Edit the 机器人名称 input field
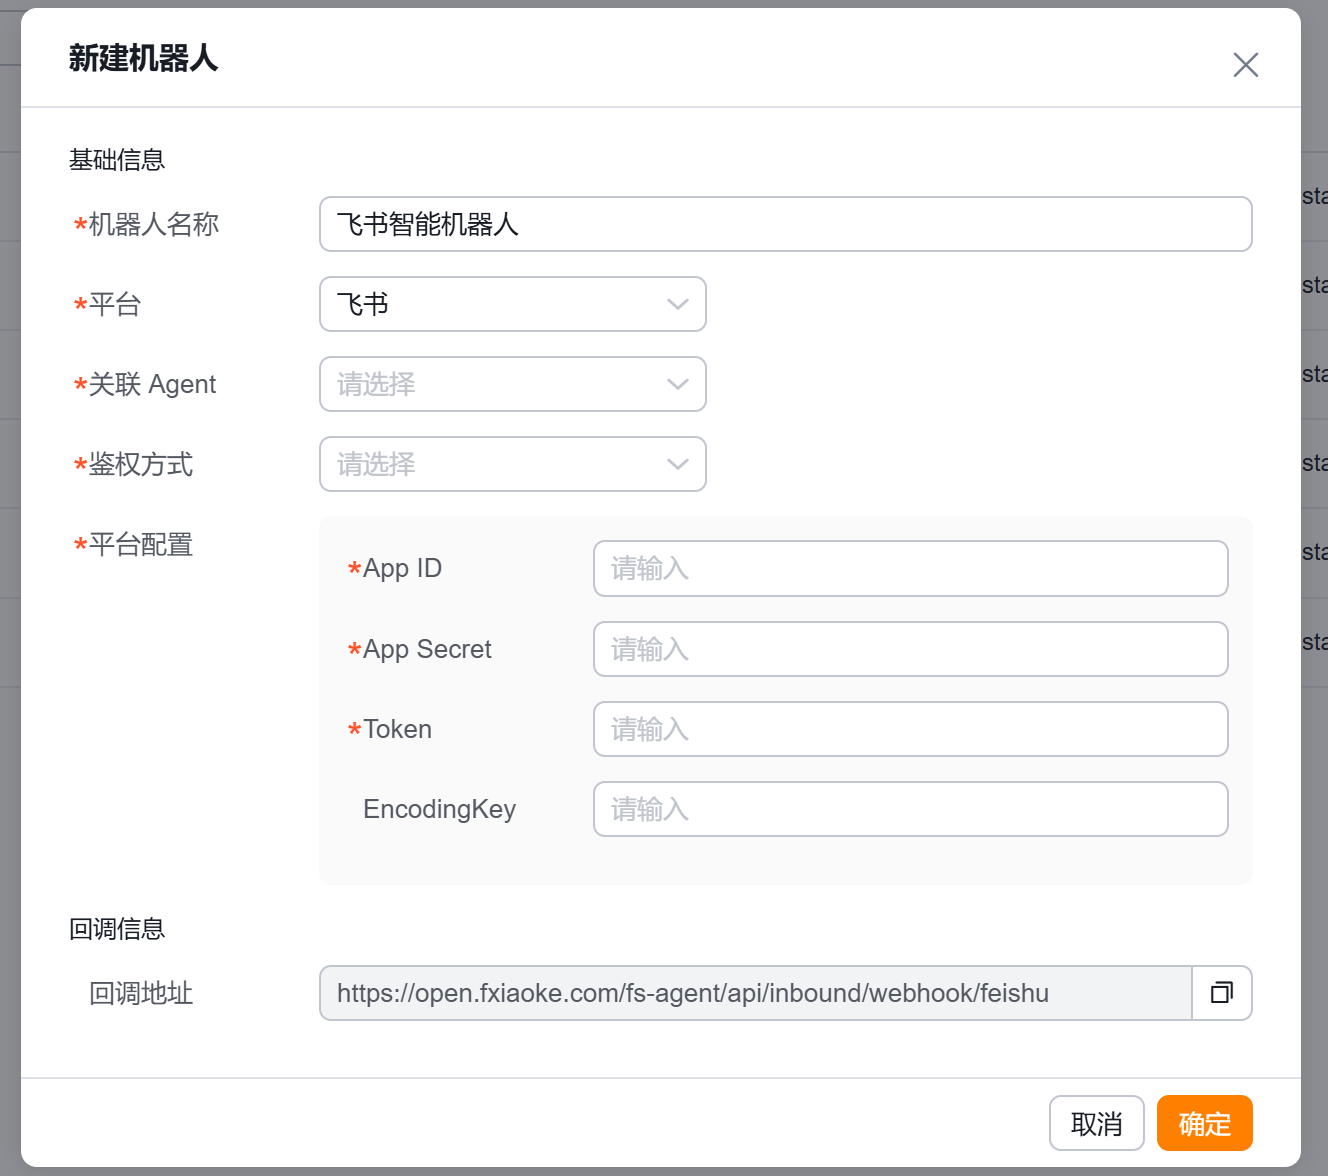This screenshot has height=1176, width=1328. click(x=786, y=224)
